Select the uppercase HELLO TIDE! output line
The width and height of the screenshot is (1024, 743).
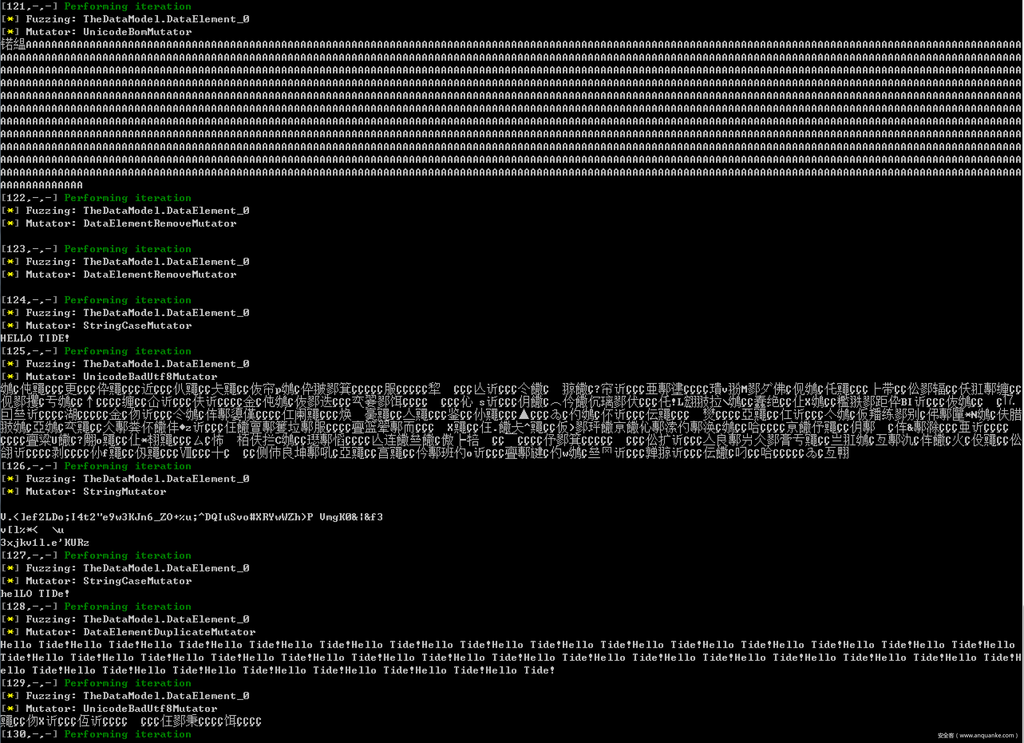pyautogui.click(x=37, y=338)
